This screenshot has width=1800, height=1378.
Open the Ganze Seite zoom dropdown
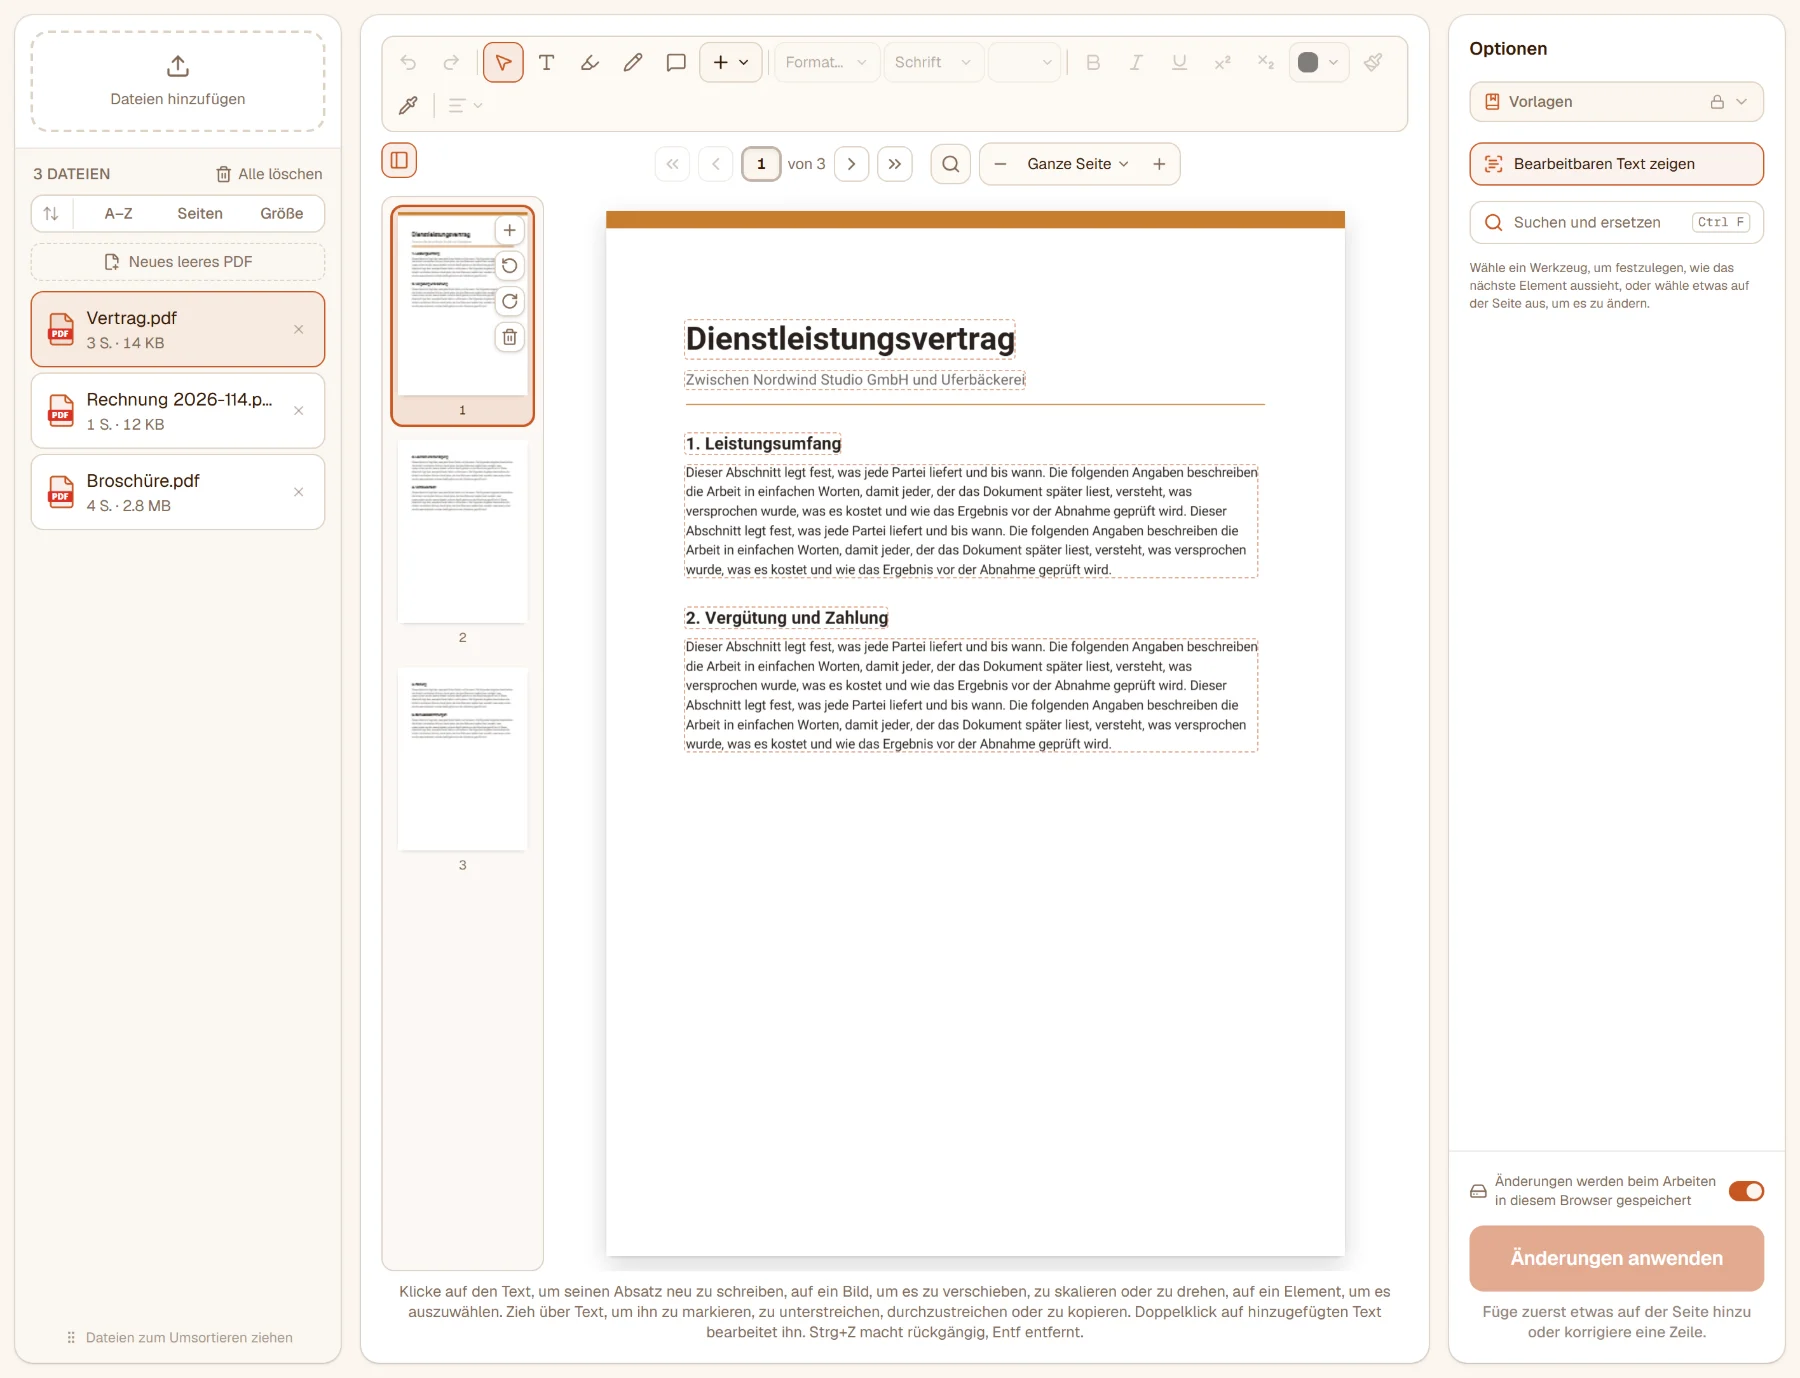point(1078,164)
